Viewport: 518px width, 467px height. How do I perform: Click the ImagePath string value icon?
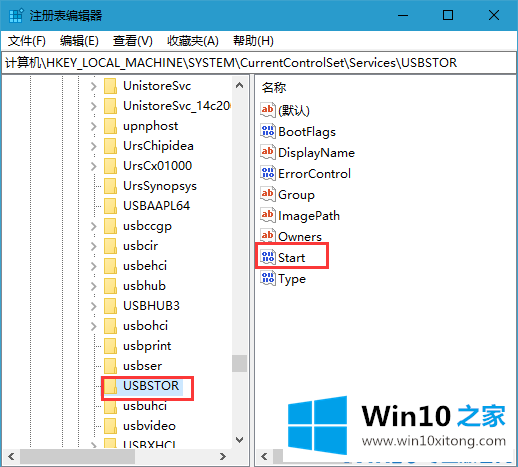point(268,215)
